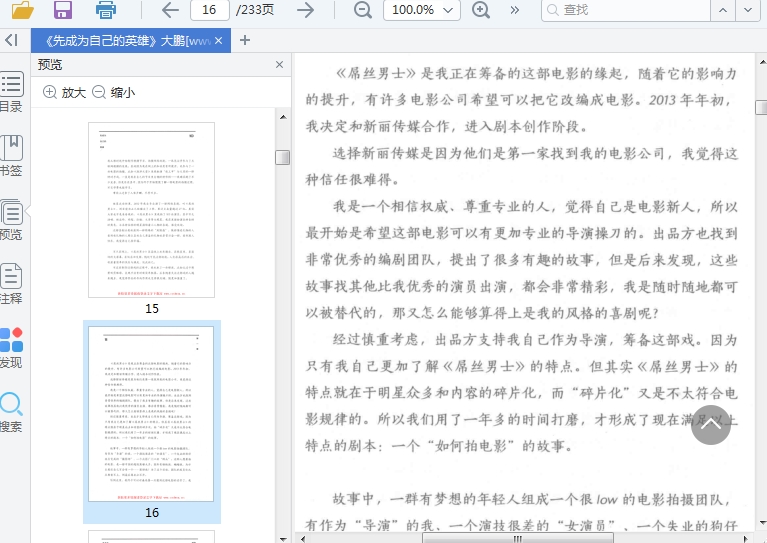Click the document vertical scrollbar thumb
Image resolution: width=767 pixels, height=543 pixels.
pyautogui.click(x=761, y=107)
